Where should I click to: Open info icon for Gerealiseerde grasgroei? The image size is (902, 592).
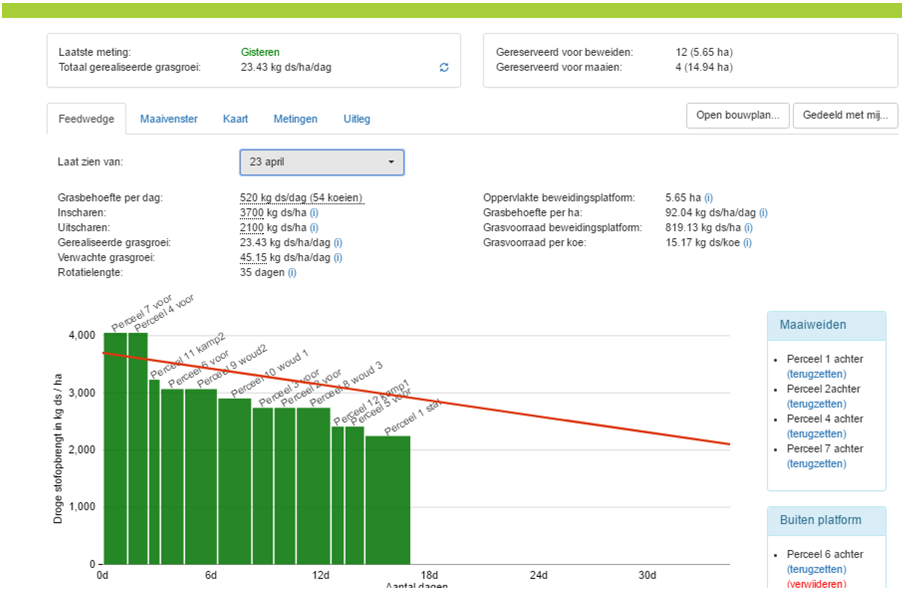click(x=337, y=243)
